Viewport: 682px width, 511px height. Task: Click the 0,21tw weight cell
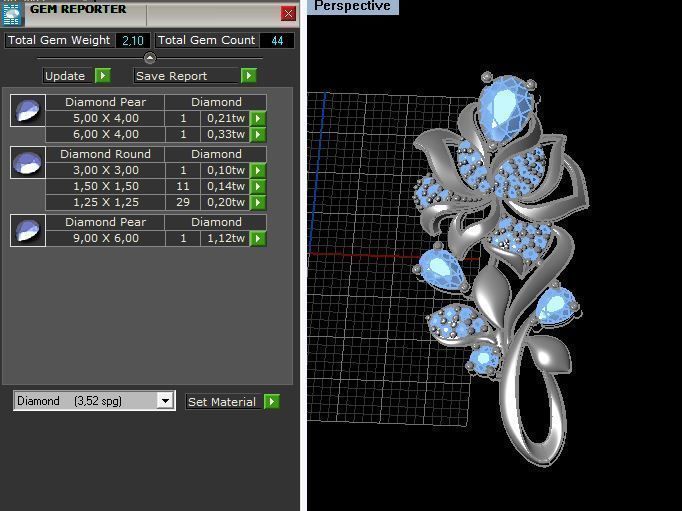point(225,118)
